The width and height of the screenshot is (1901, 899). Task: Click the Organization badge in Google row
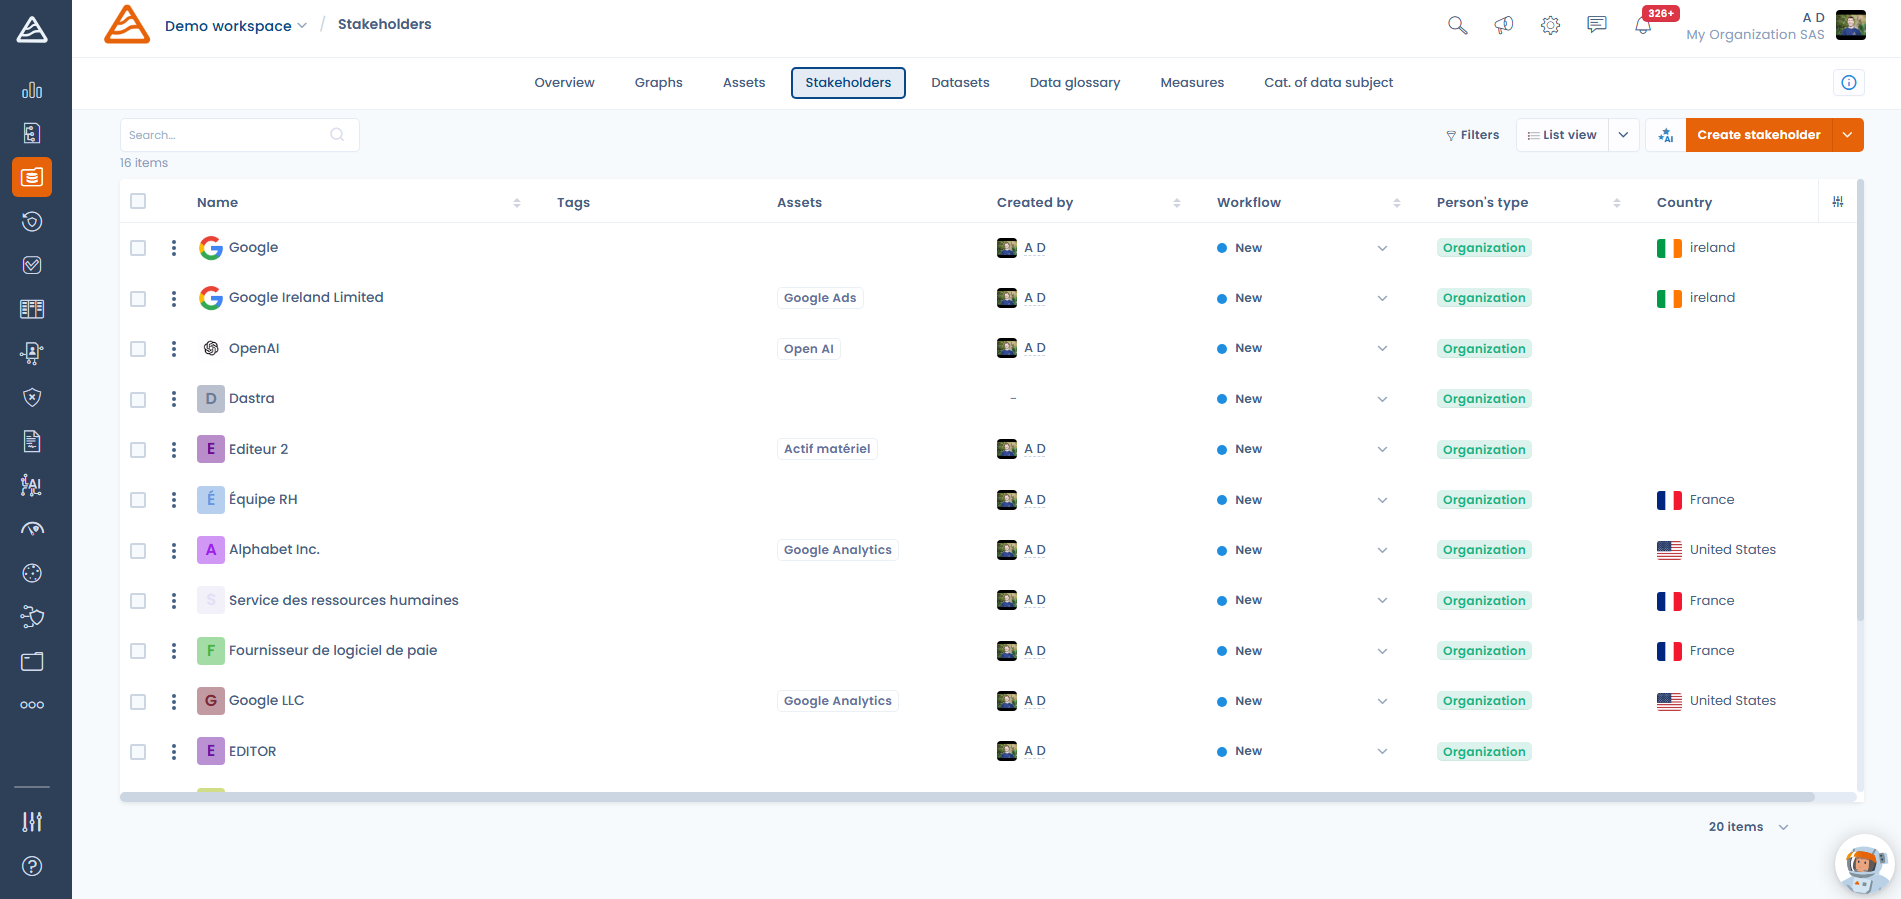pyautogui.click(x=1484, y=248)
